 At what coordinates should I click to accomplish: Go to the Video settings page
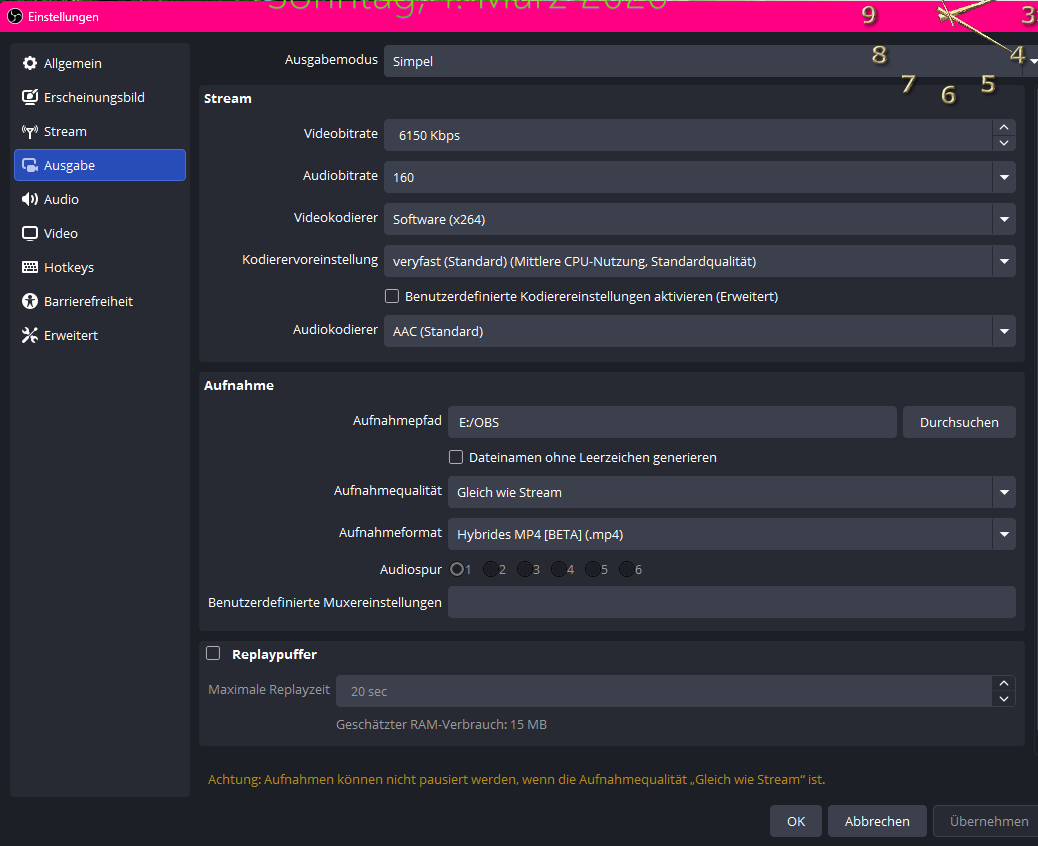coord(100,234)
